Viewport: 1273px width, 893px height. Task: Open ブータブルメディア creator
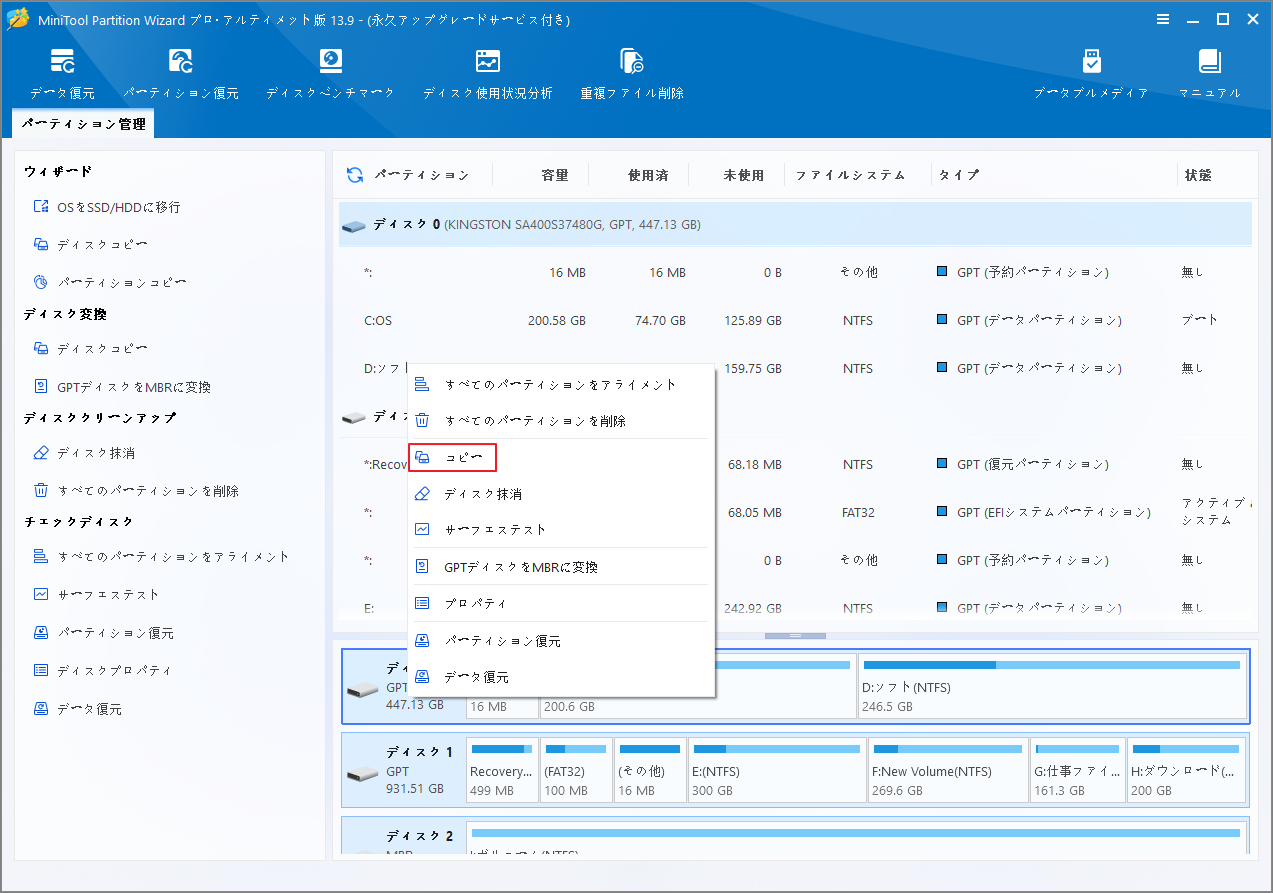[1091, 73]
